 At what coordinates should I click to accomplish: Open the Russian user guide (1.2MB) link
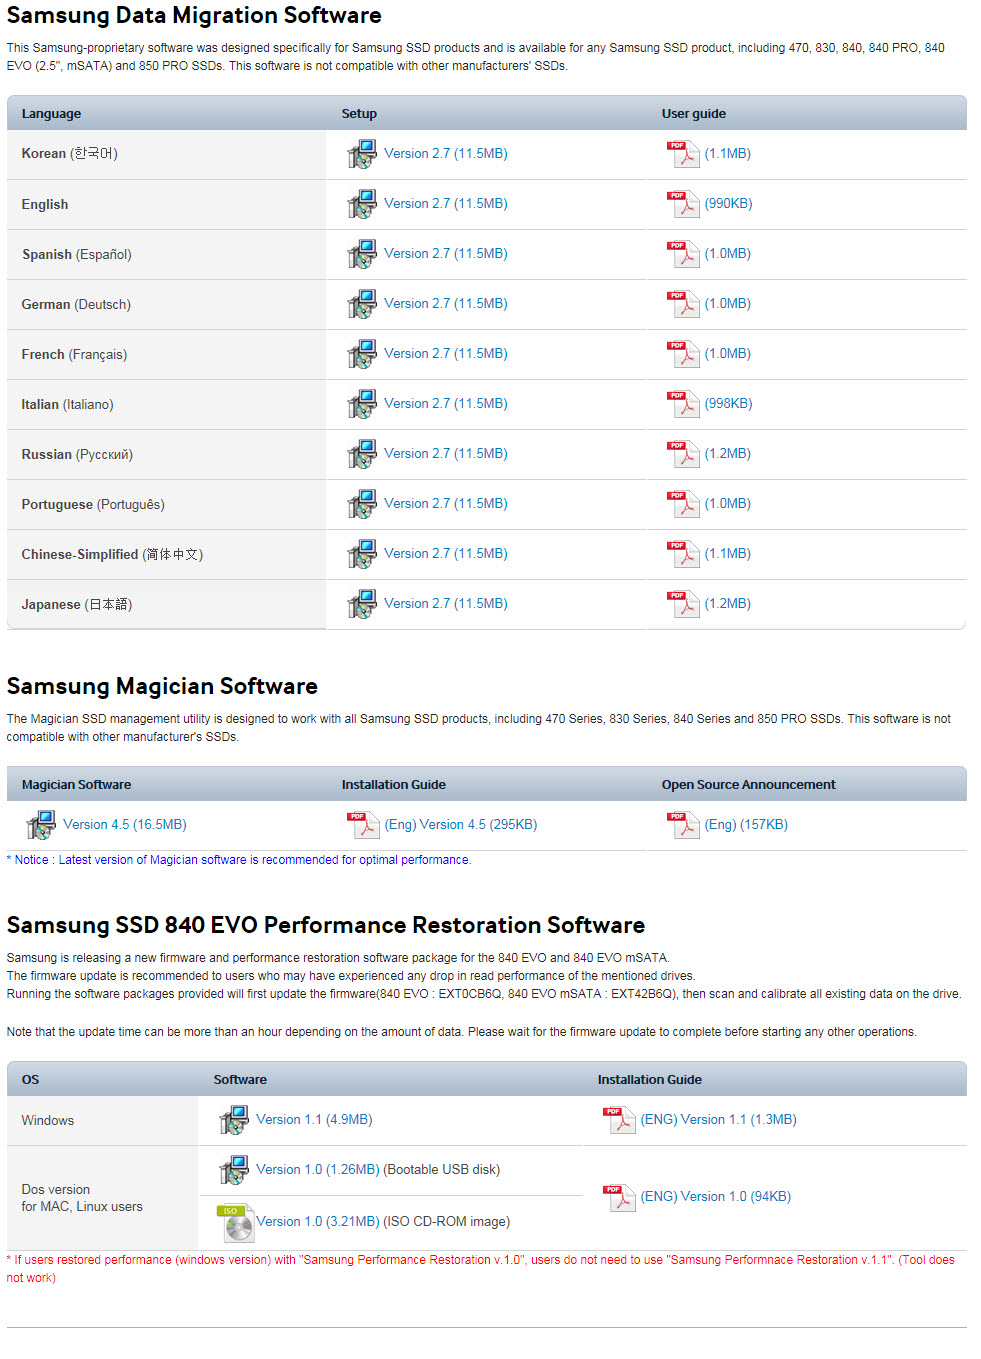(728, 453)
